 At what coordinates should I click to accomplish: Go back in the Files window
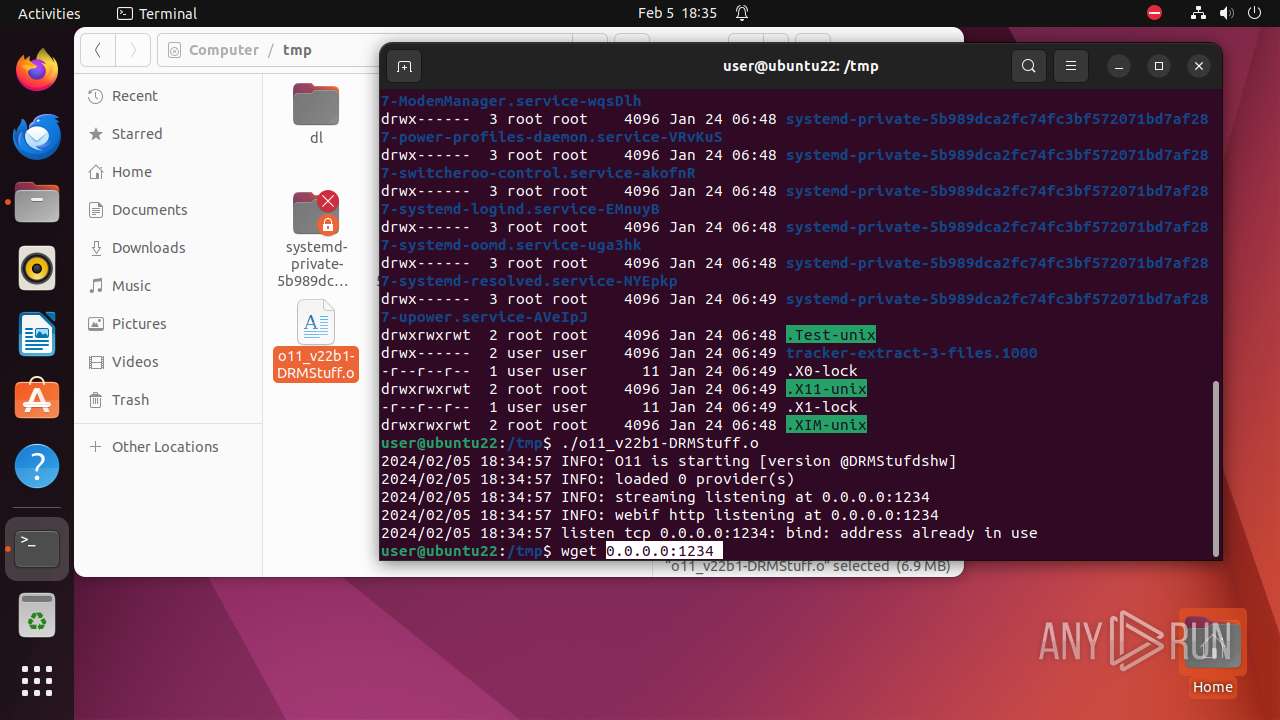(98, 50)
